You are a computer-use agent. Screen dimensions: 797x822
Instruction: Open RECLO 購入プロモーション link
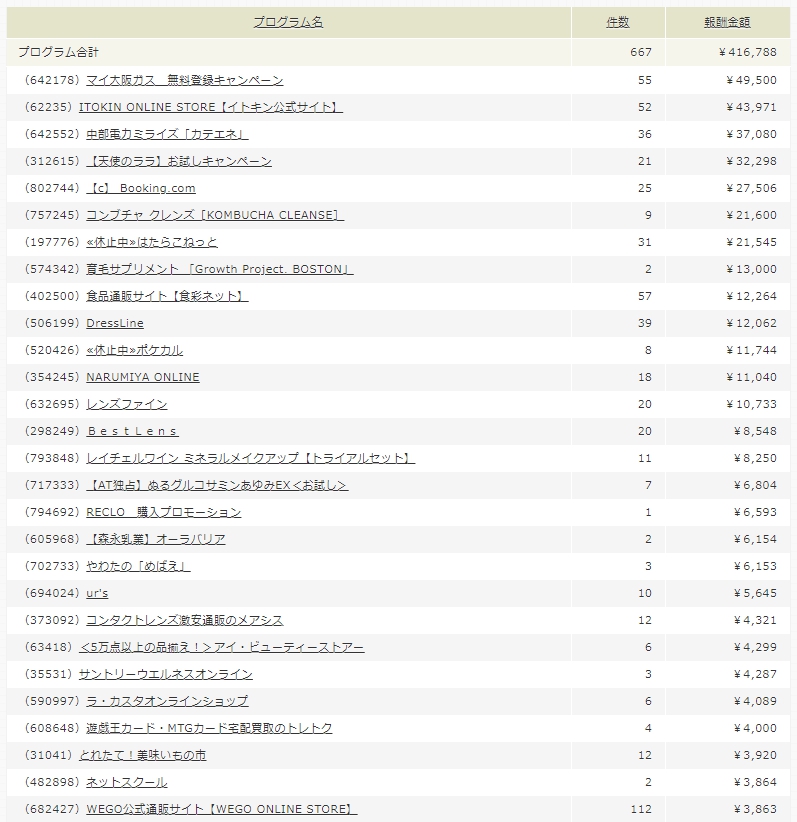click(164, 512)
